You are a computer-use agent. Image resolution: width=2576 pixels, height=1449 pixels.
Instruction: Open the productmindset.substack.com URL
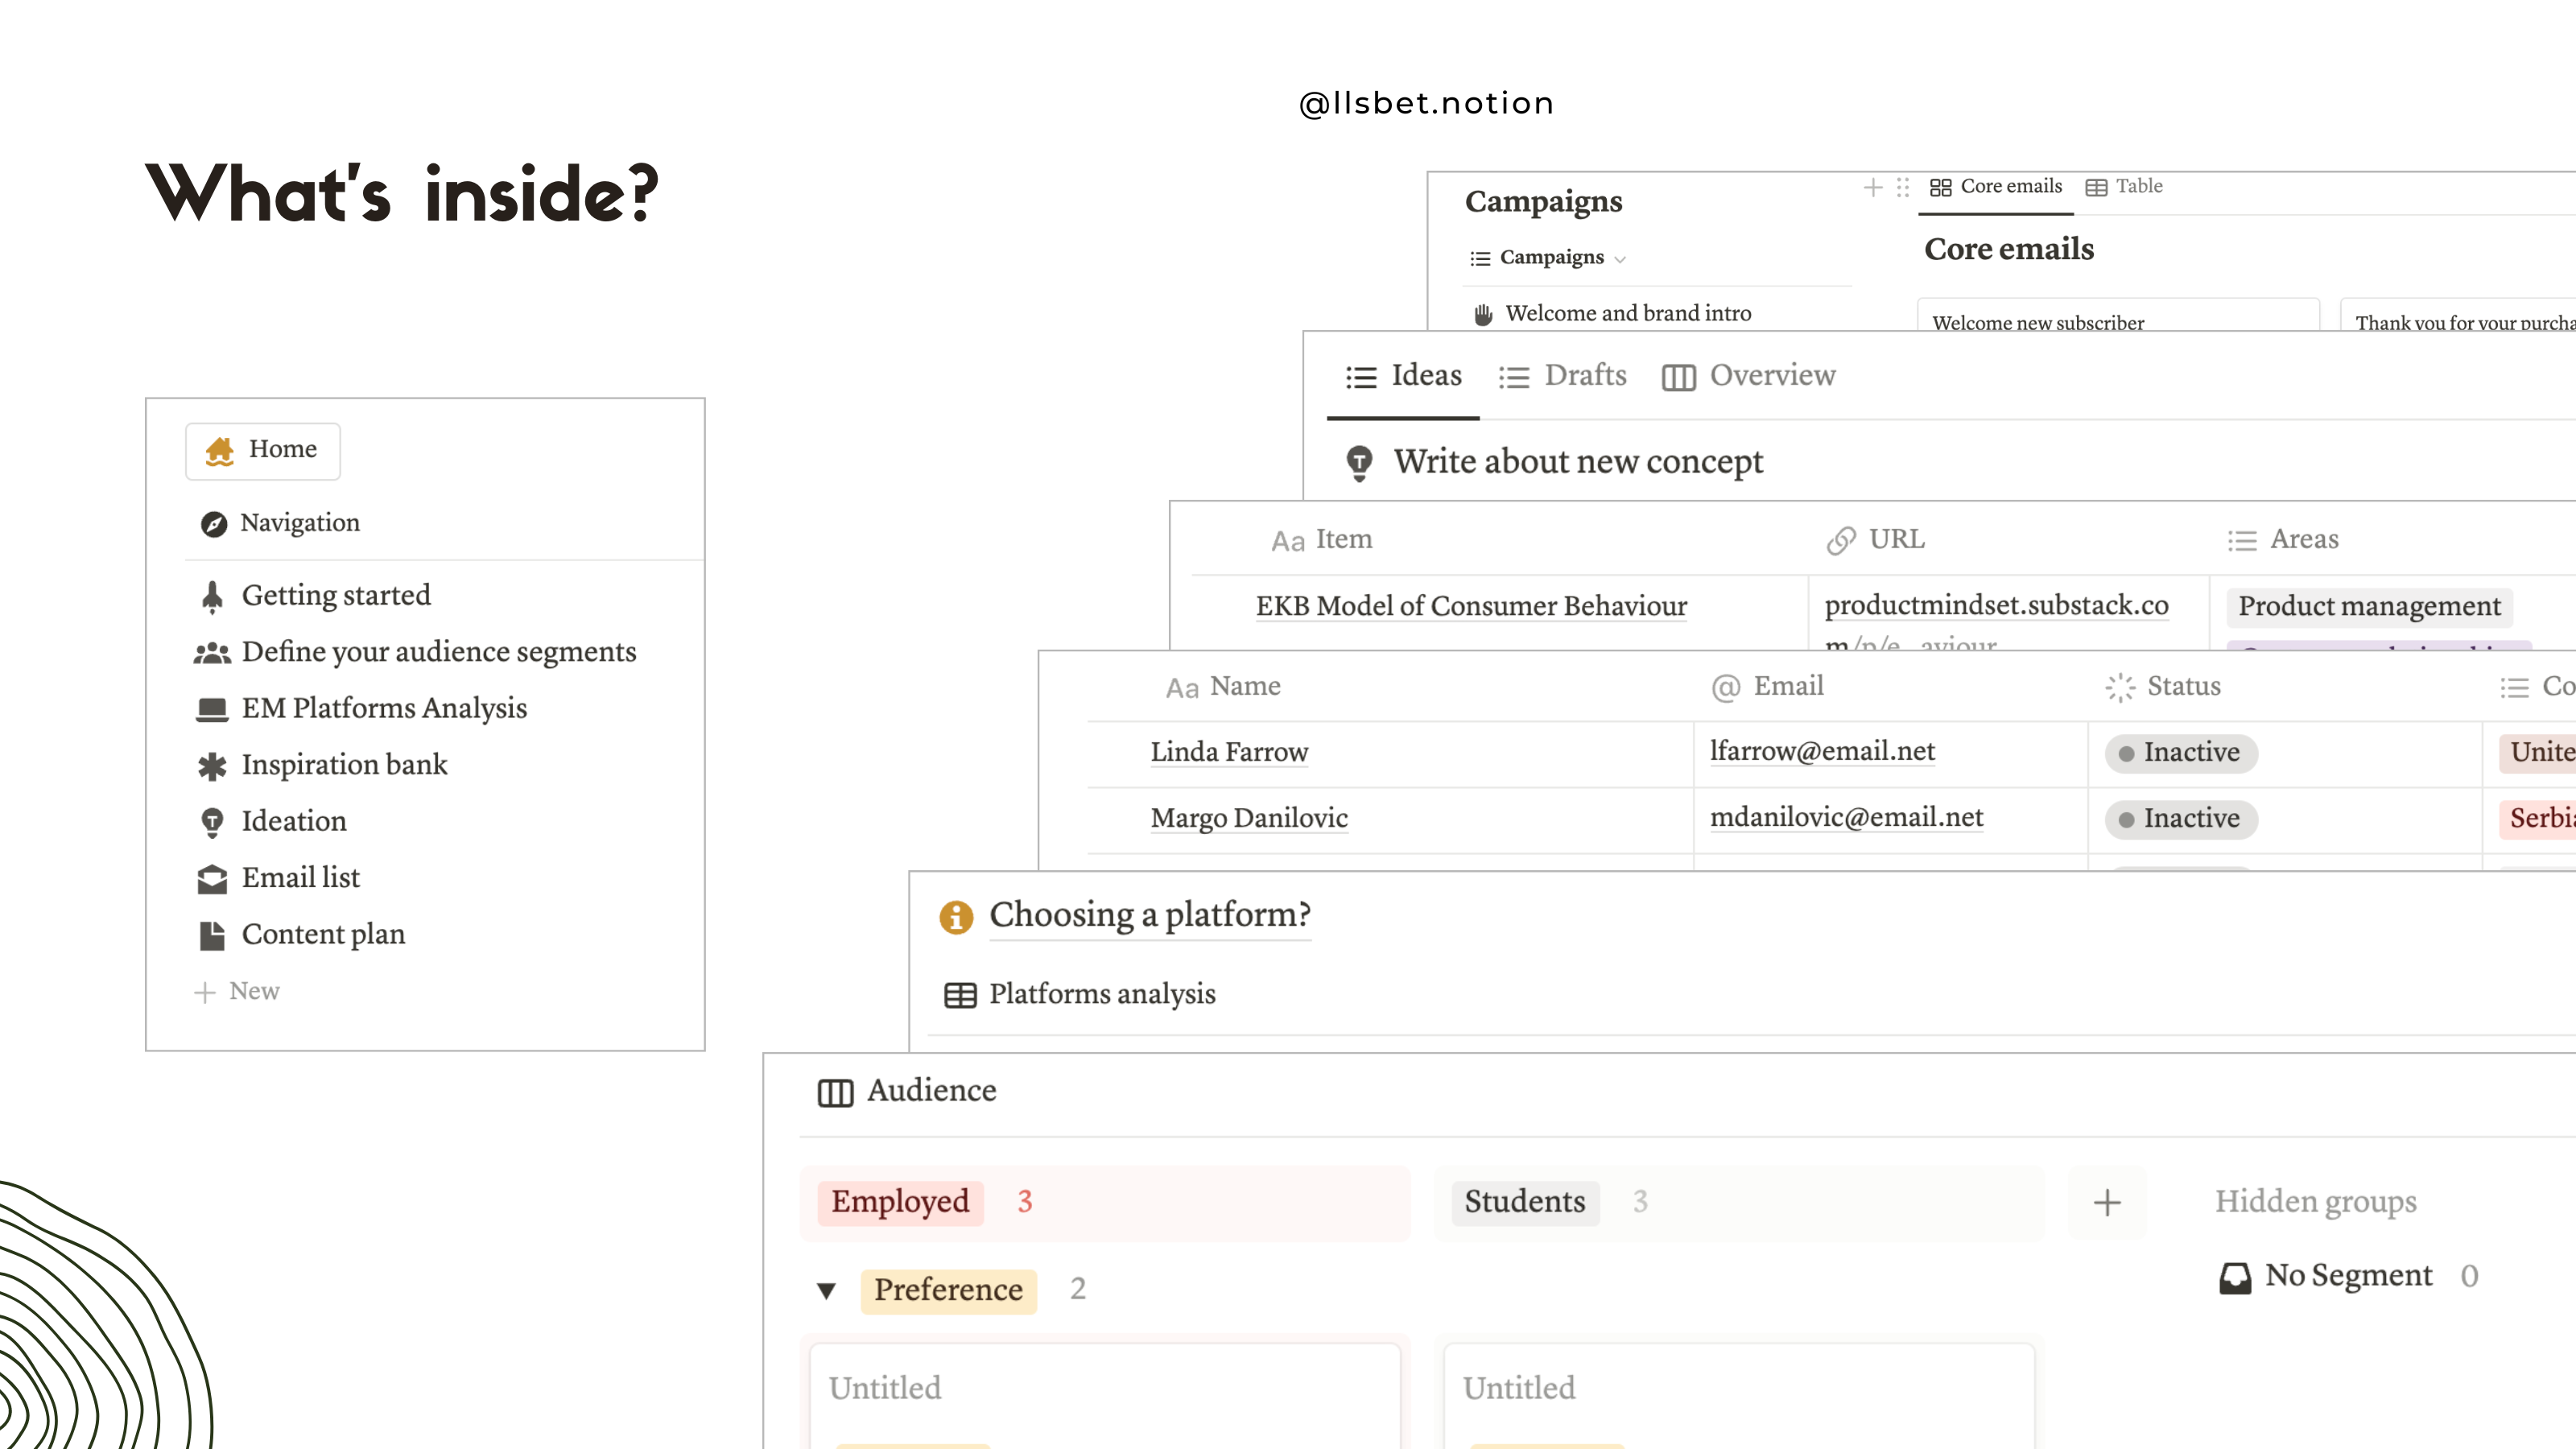[1996, 606]
